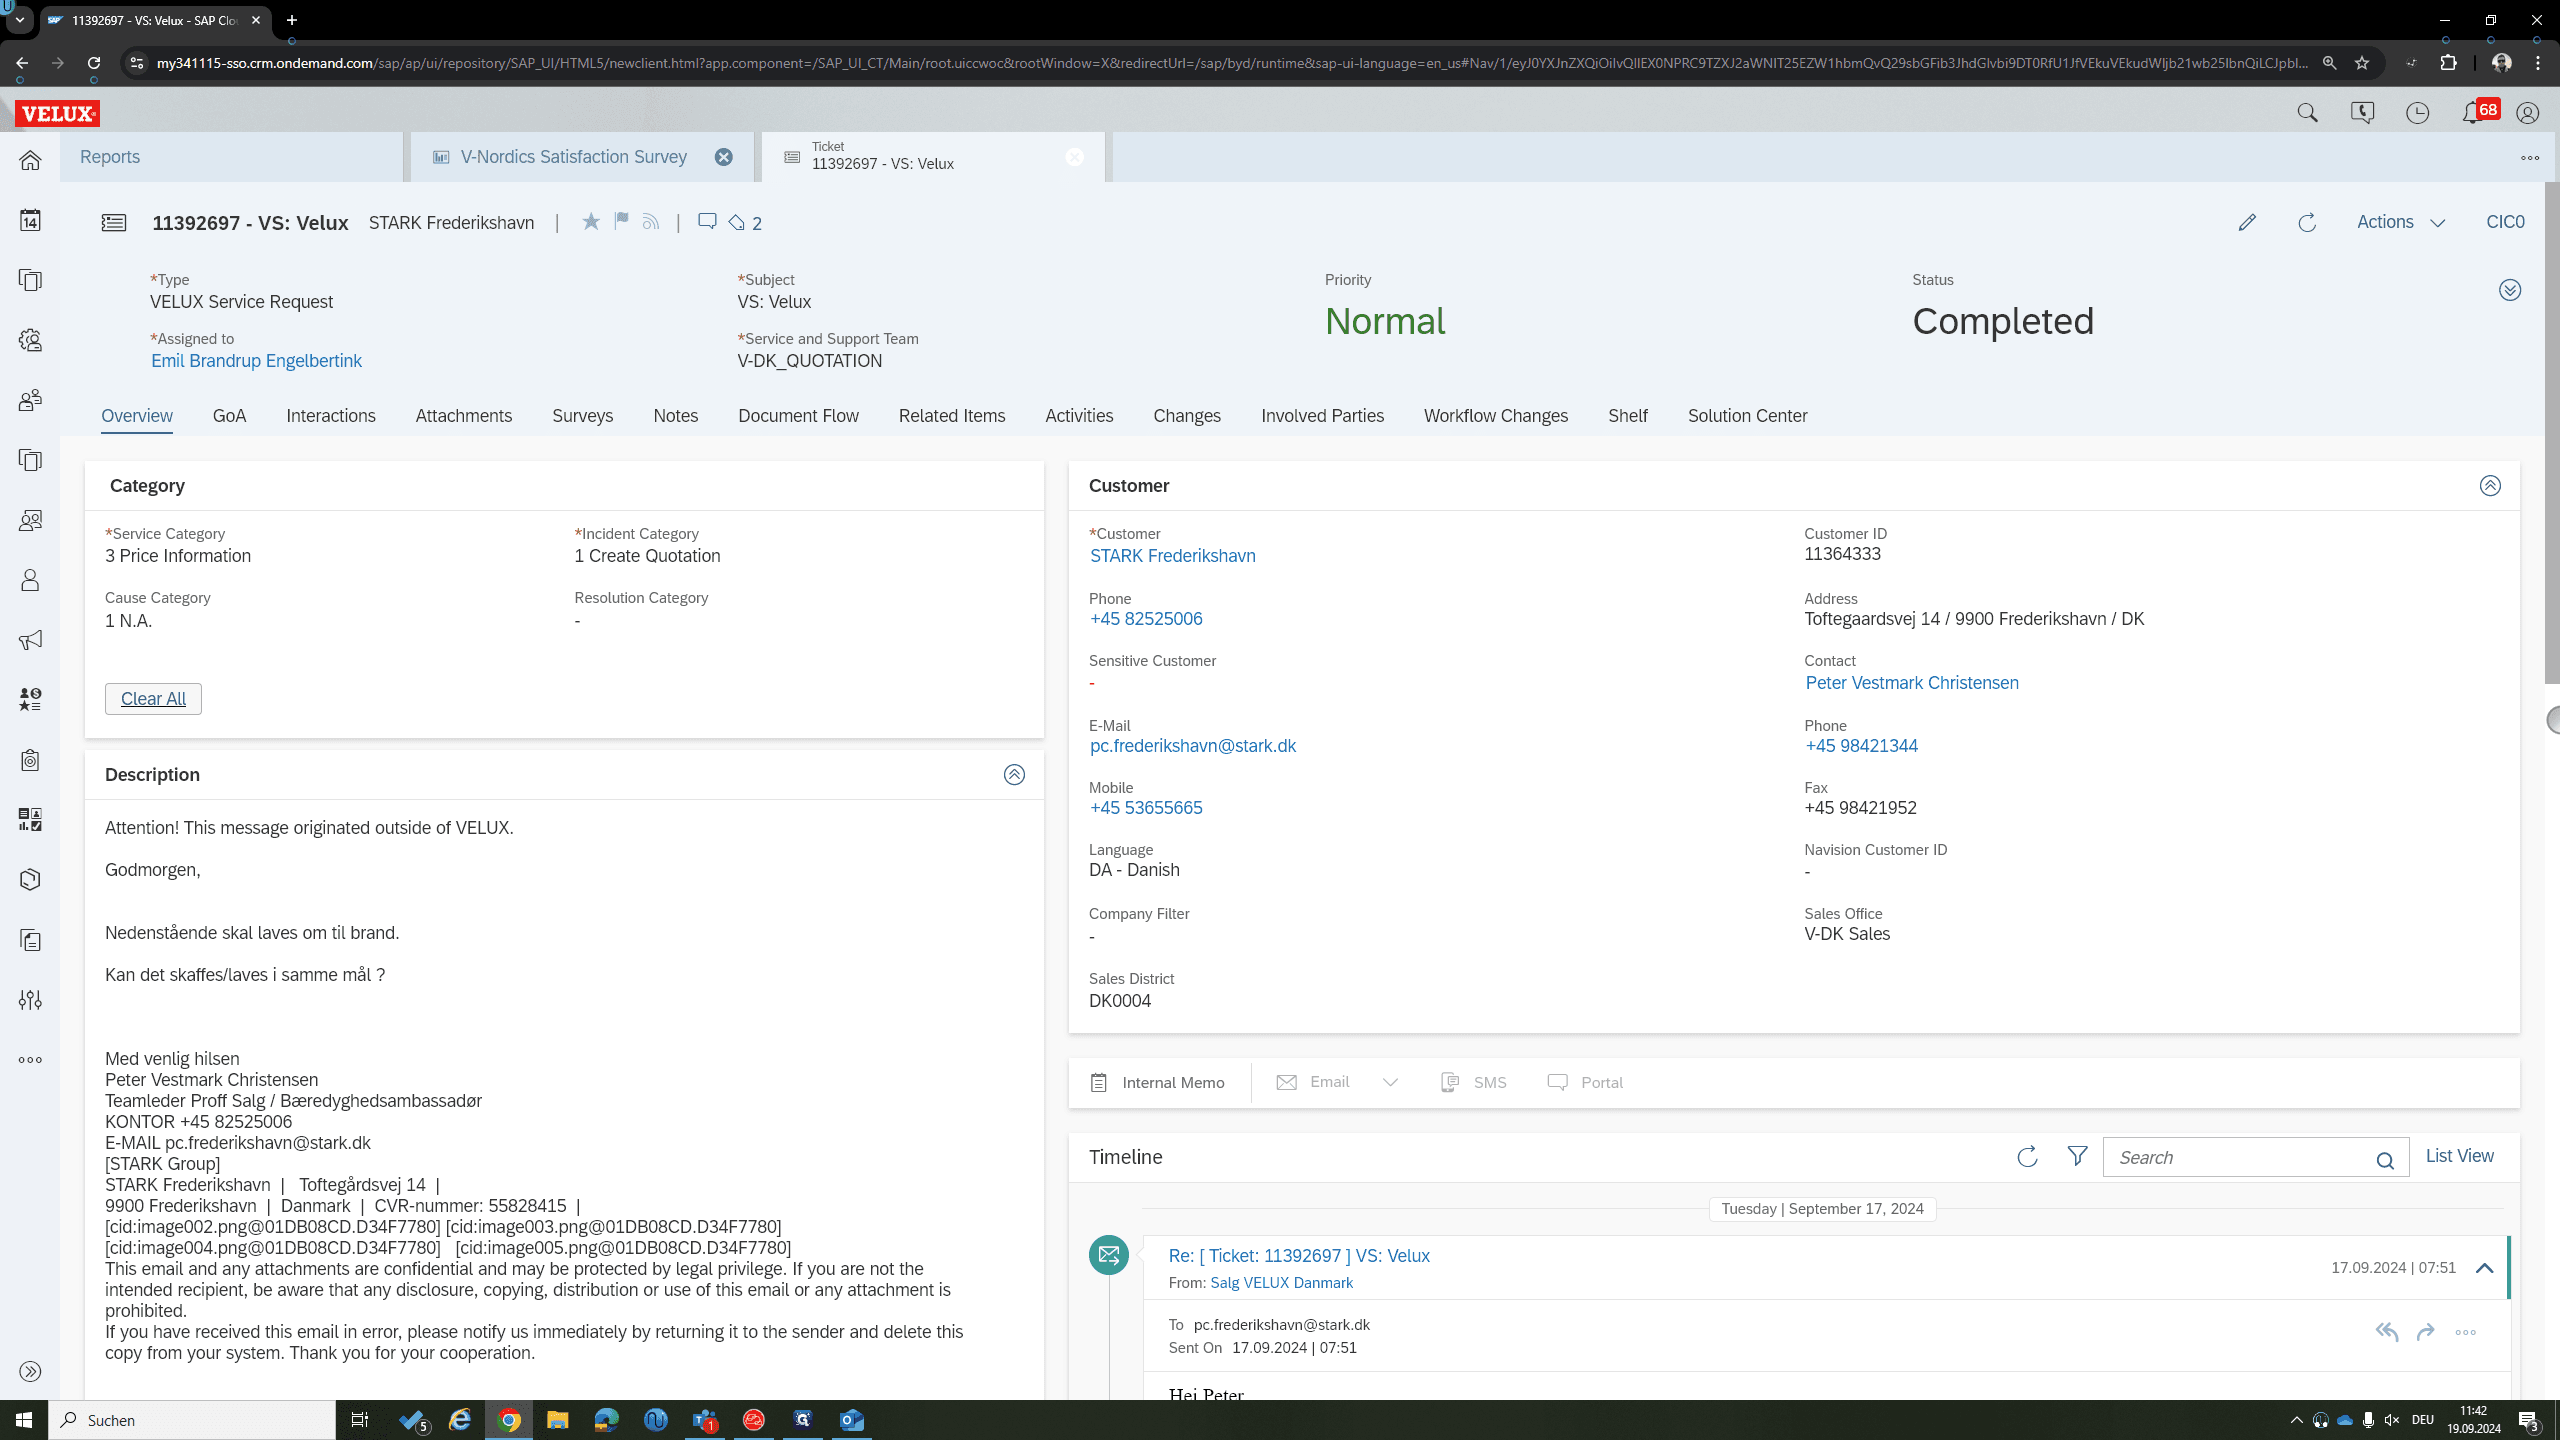Click the Timeline search field
This screenshot has height=1440, width=2560.
coord(2239,1157)
